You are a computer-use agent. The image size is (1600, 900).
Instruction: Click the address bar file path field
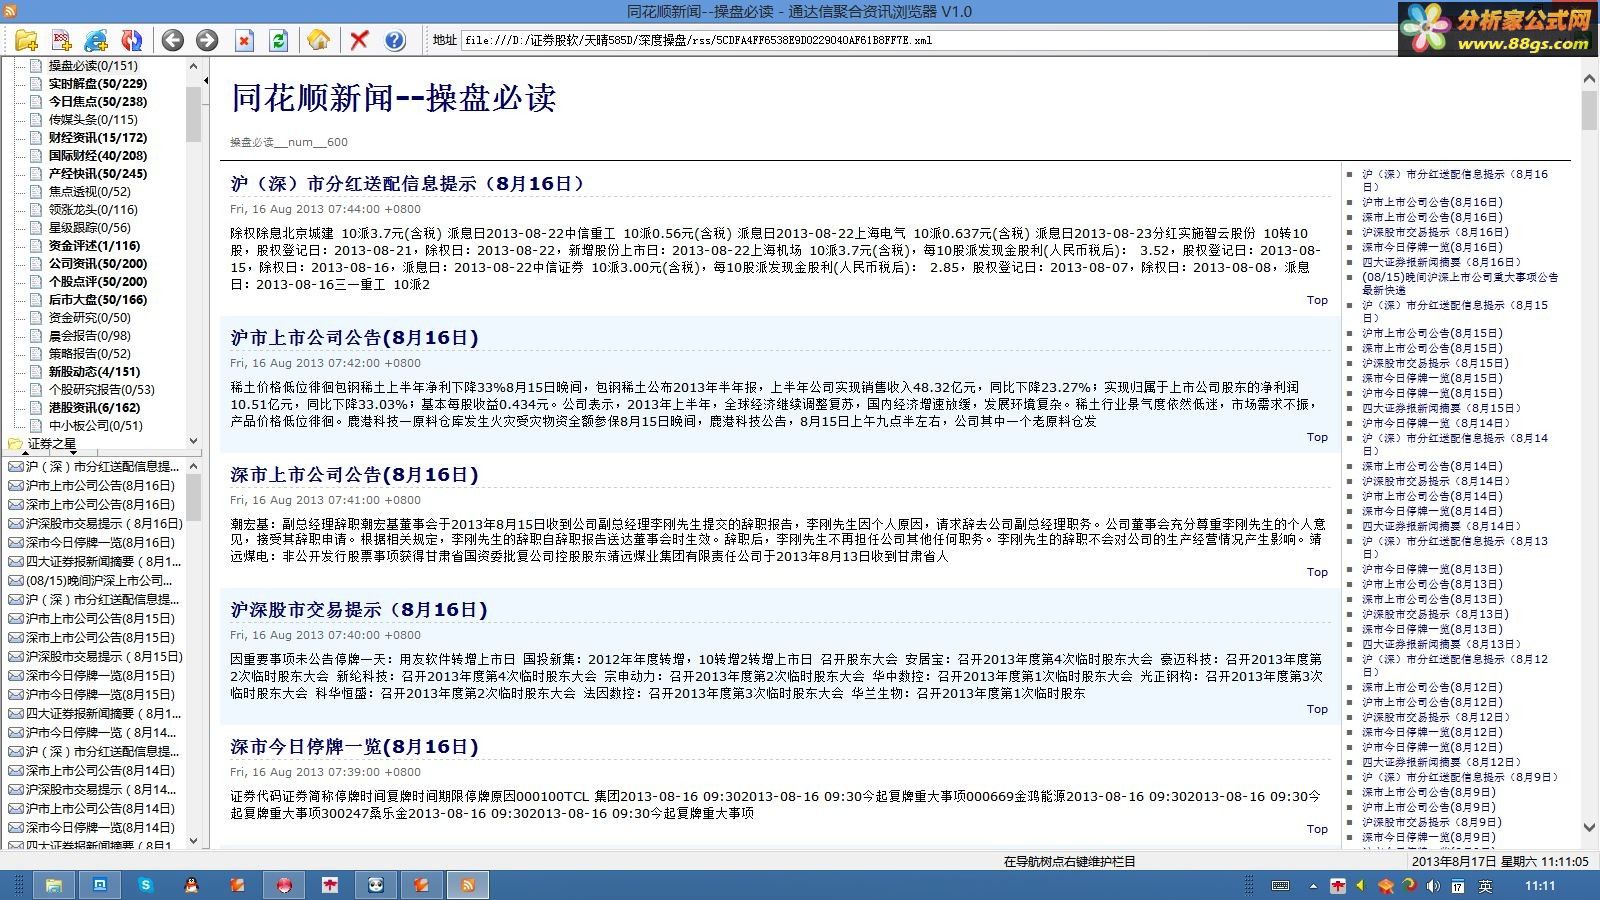928,41
